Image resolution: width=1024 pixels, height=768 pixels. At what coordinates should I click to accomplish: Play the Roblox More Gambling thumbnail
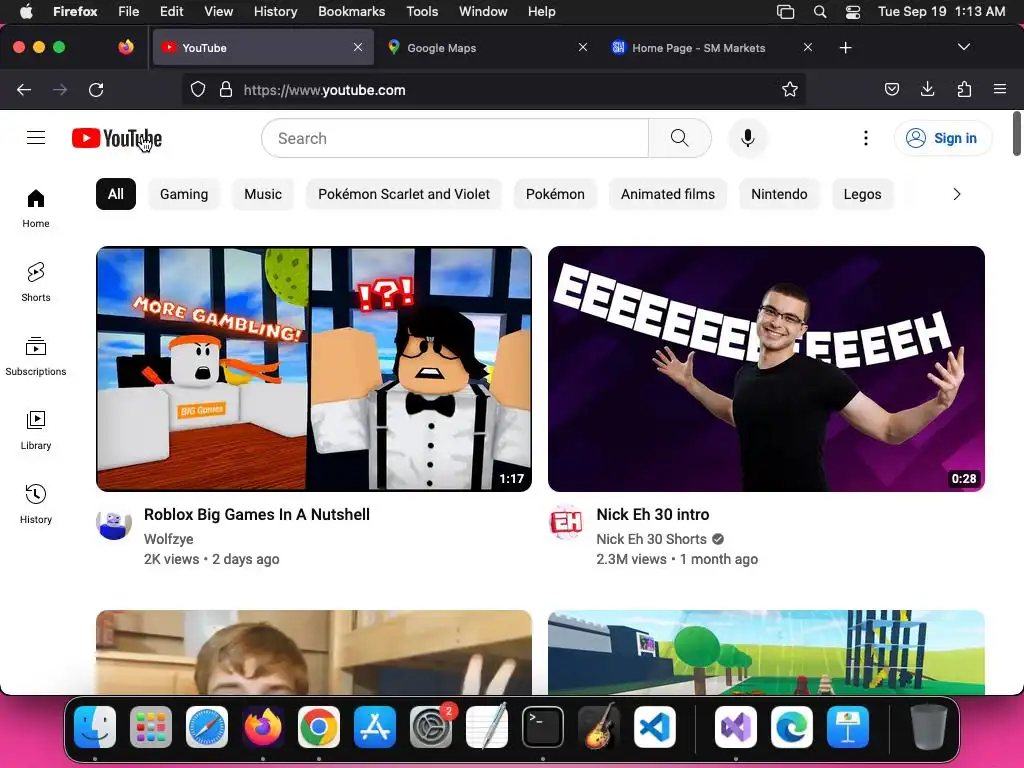(313, 369)
